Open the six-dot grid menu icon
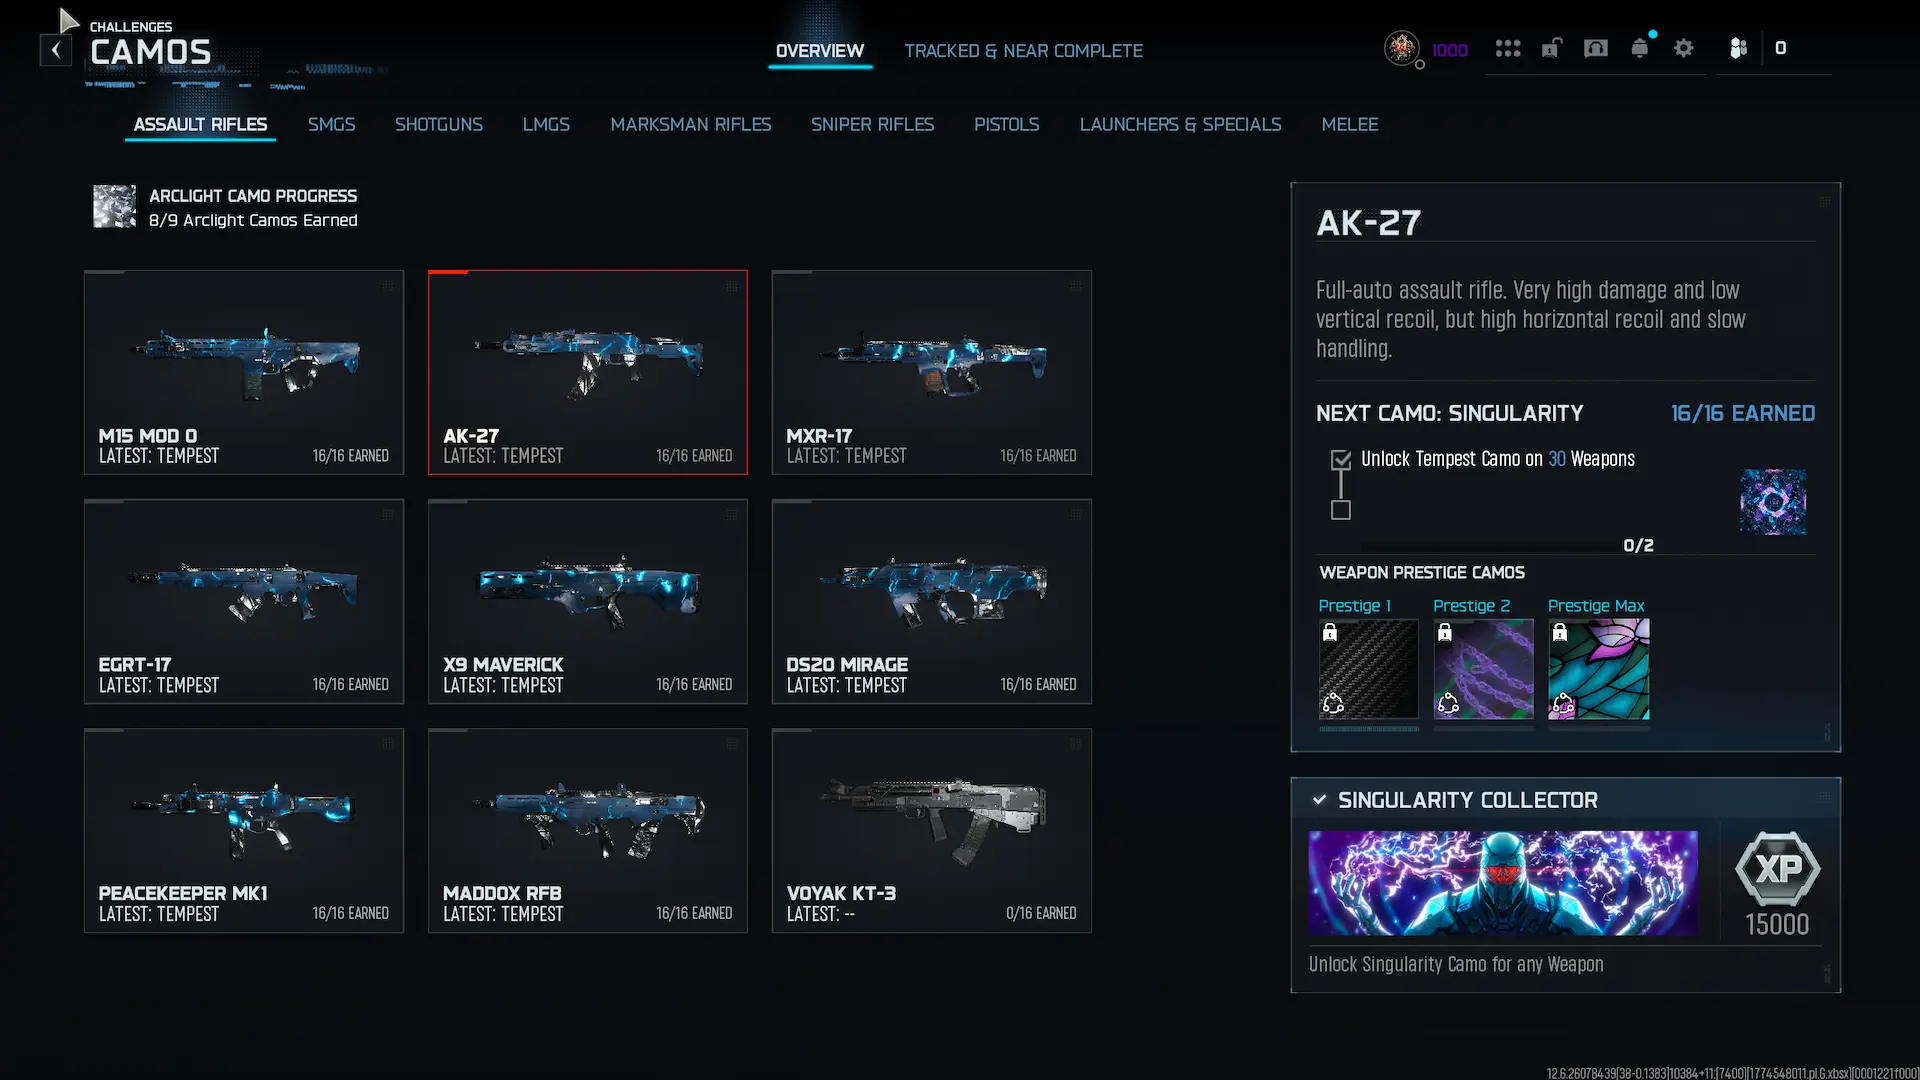Viewport: 1920px width, 1080px height. (x=1508, y=48)
